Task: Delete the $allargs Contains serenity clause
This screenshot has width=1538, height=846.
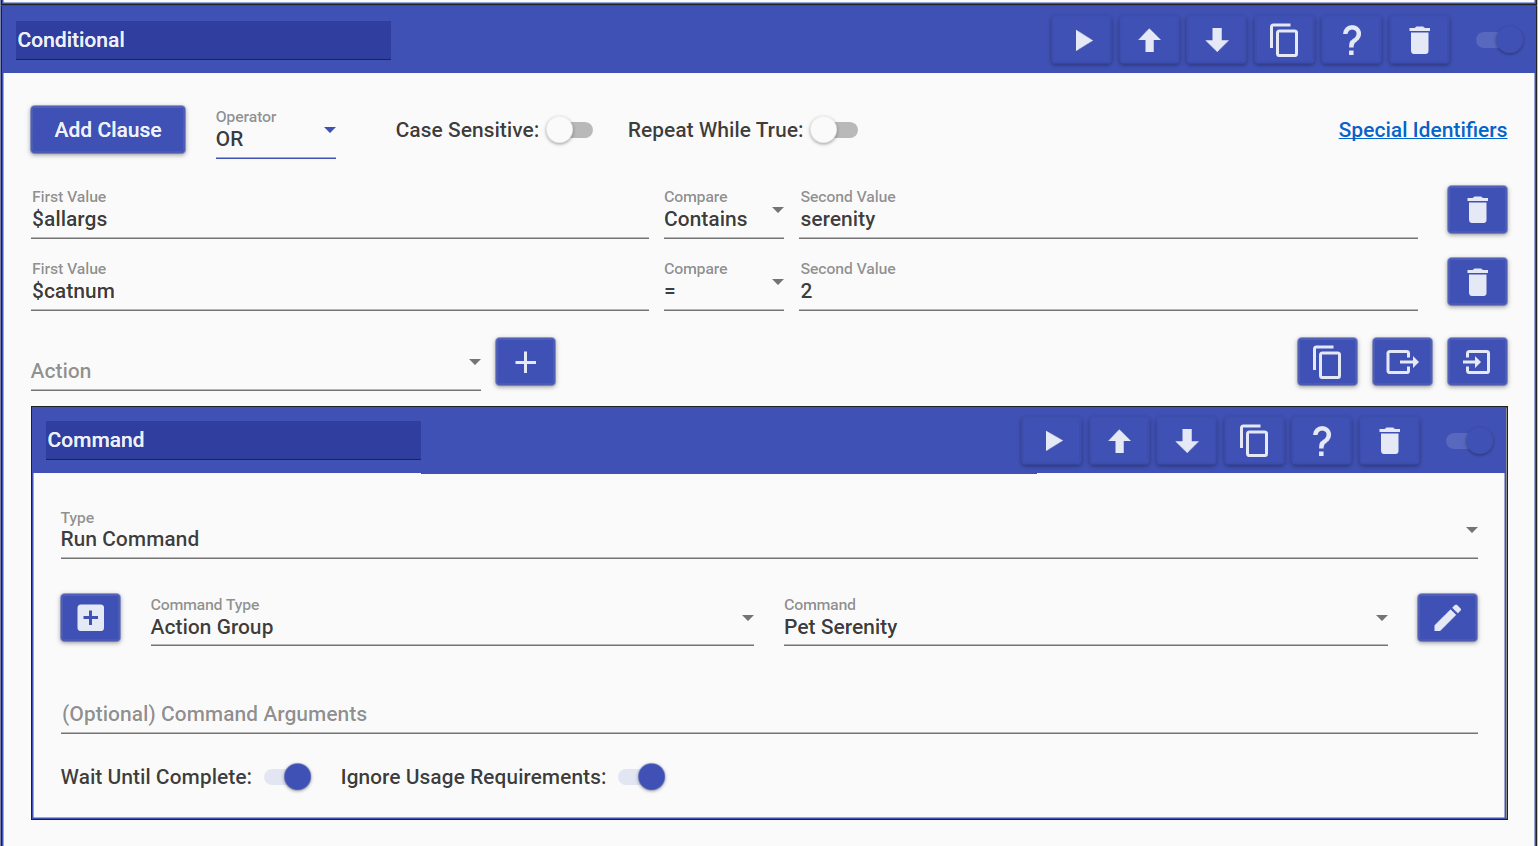Action: coord(1477,210)
